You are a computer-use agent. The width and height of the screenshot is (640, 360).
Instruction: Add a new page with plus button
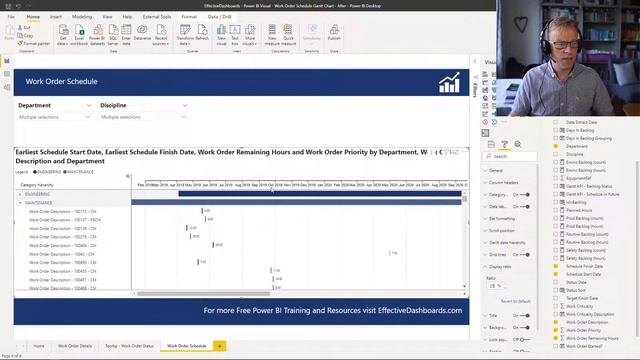tap(220, 346)
